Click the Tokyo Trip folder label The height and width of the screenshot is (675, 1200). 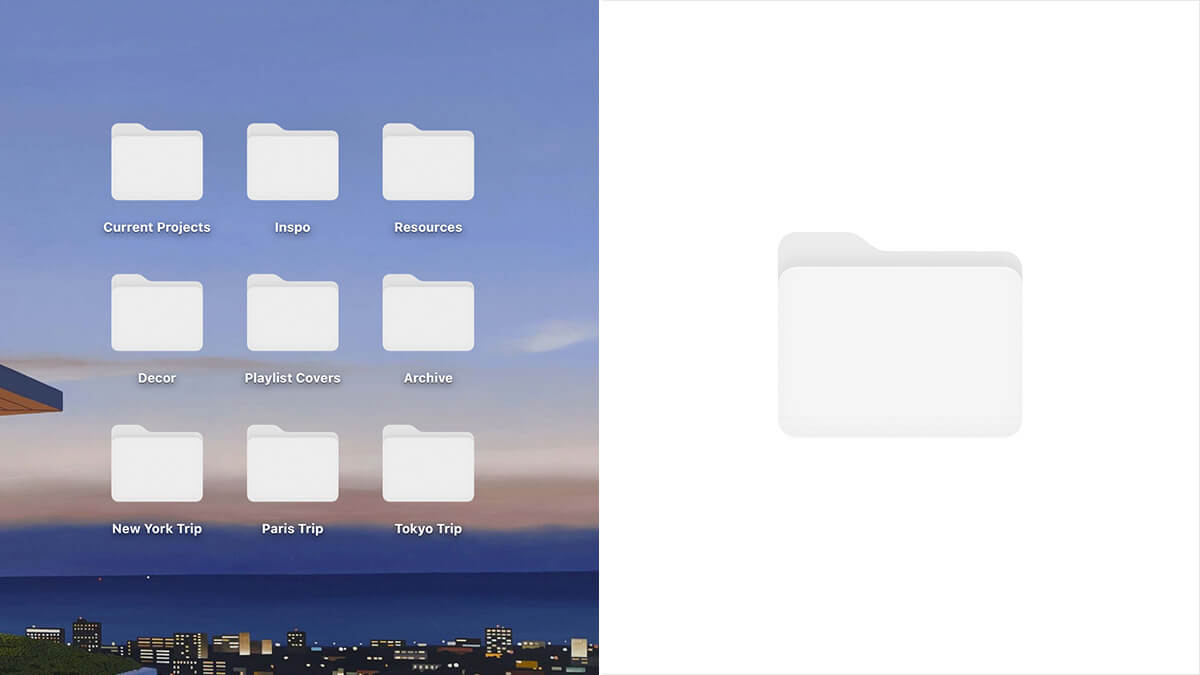point(428,529)
